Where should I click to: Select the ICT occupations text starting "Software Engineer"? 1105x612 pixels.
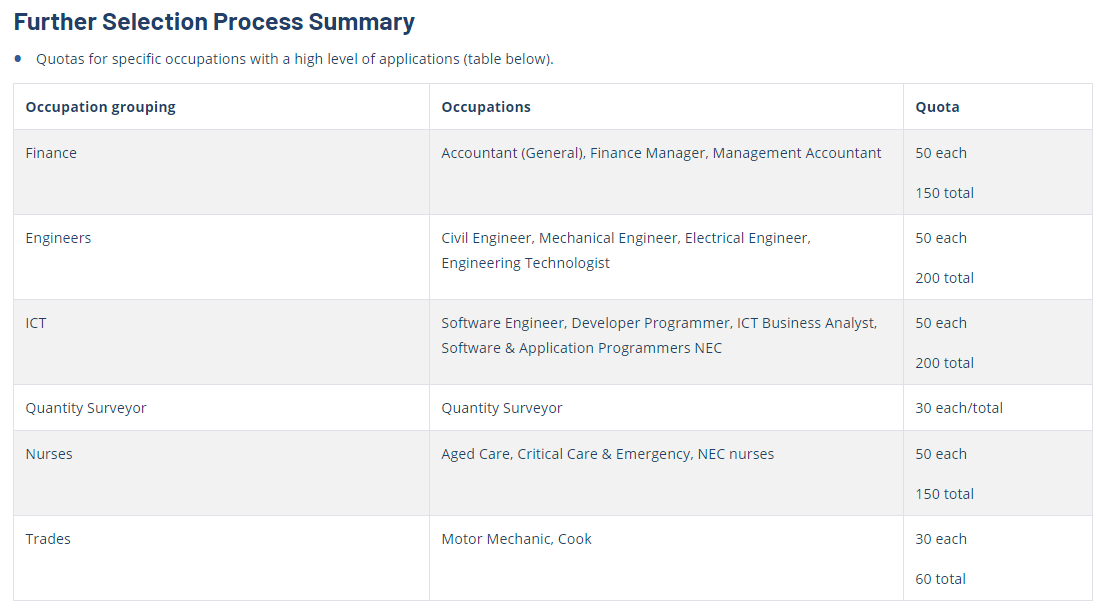pyautogui.click(x=658, y=335)
